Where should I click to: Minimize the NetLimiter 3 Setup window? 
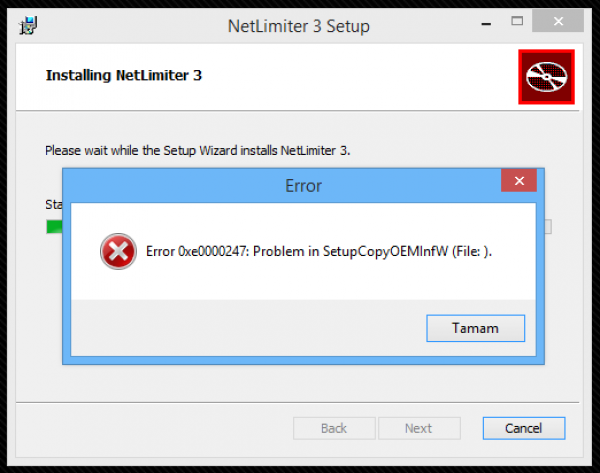pyautogui.click(x=486, y=24)
